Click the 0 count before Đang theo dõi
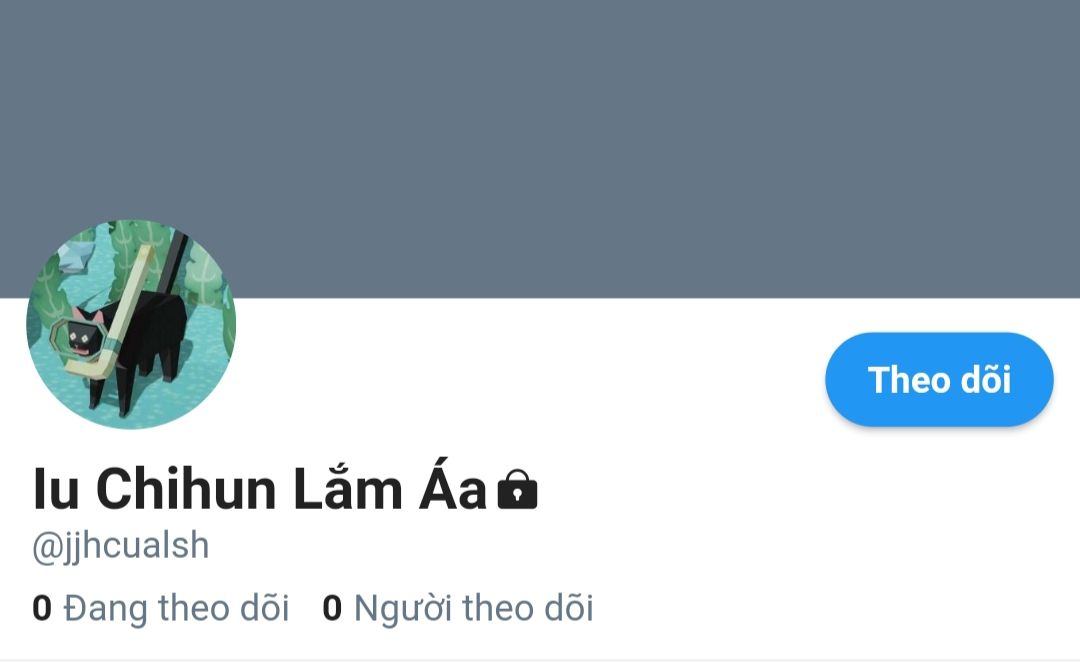Viewport: 1080px width, 664px height. coord(42,608)
